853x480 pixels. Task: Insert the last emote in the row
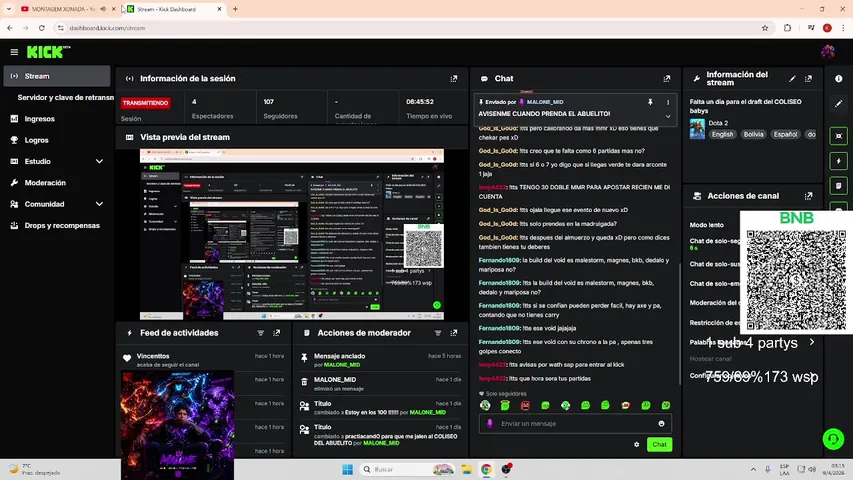(666, 405)
